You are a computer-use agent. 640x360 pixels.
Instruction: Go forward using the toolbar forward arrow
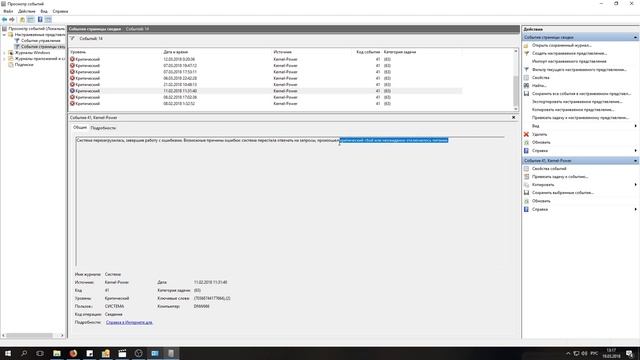coord(12,20)
